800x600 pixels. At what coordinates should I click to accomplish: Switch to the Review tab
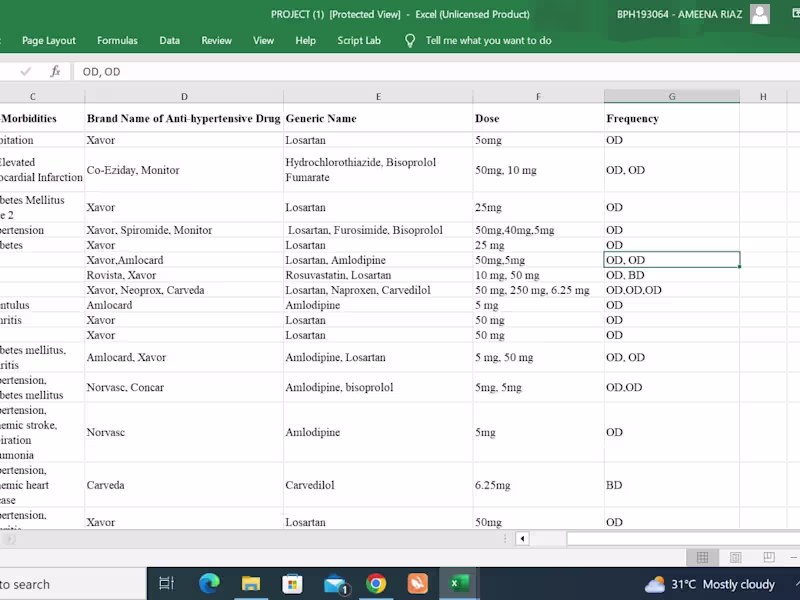[x=216, y=41]
